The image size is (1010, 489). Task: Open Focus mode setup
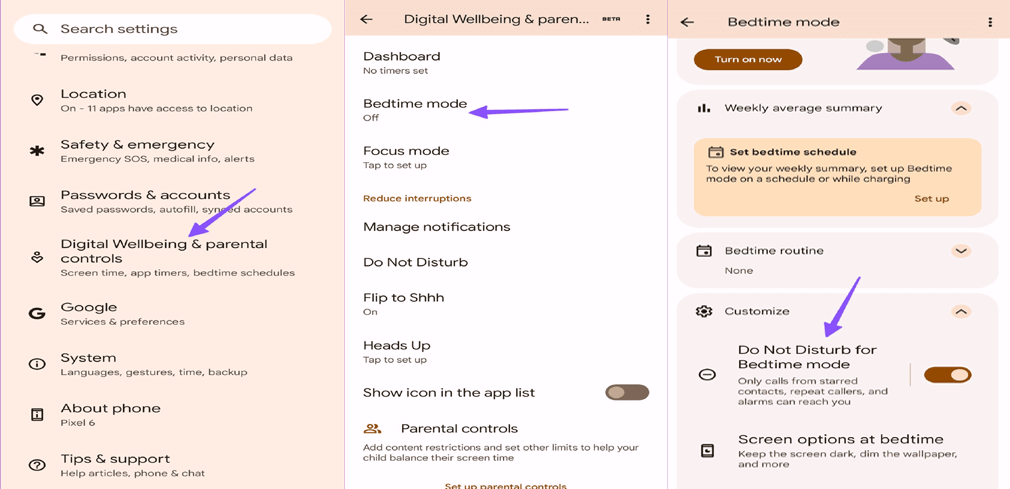coord(506,157)
